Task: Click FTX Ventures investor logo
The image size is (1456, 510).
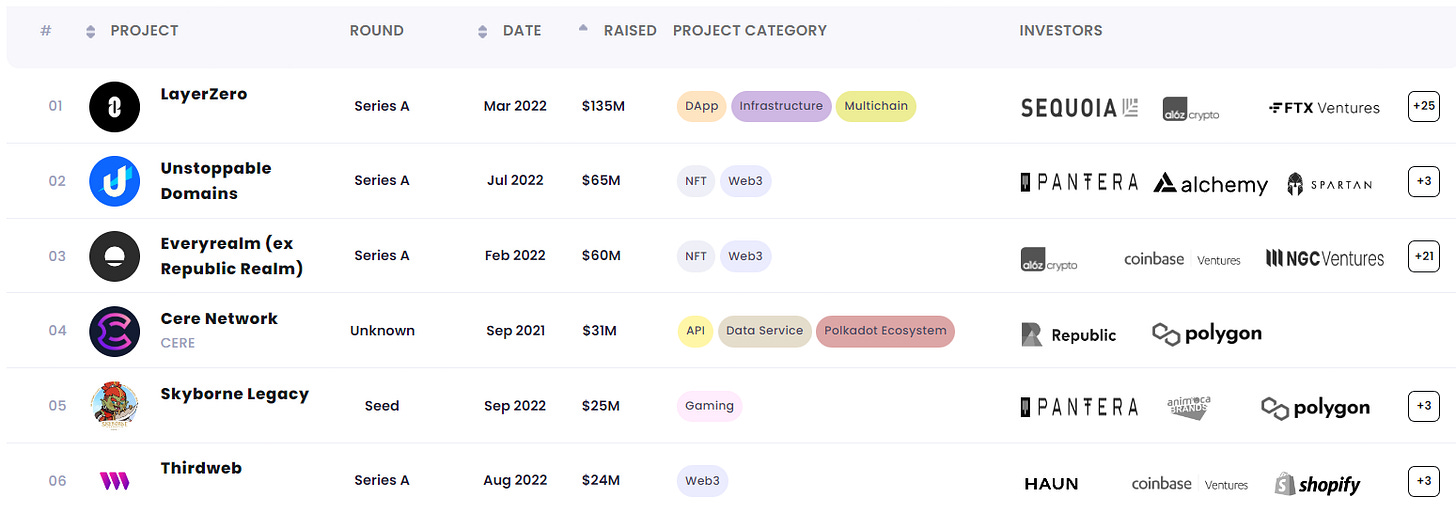Action: (1324, 108)
